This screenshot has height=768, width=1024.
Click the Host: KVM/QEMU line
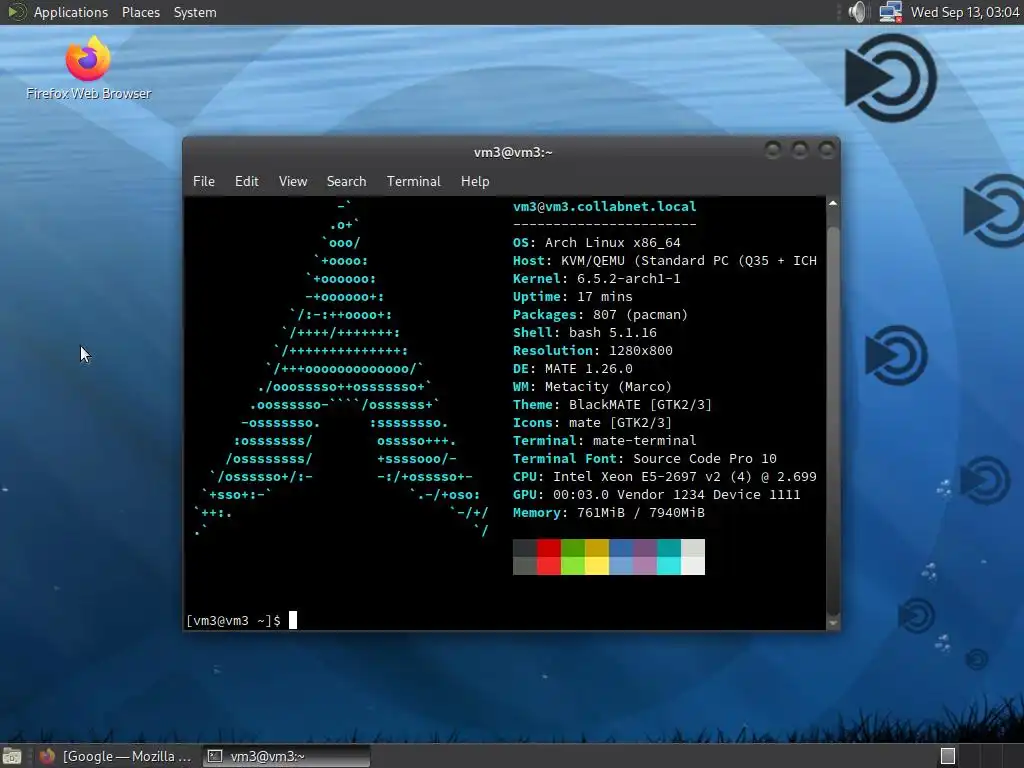[665, 261]
